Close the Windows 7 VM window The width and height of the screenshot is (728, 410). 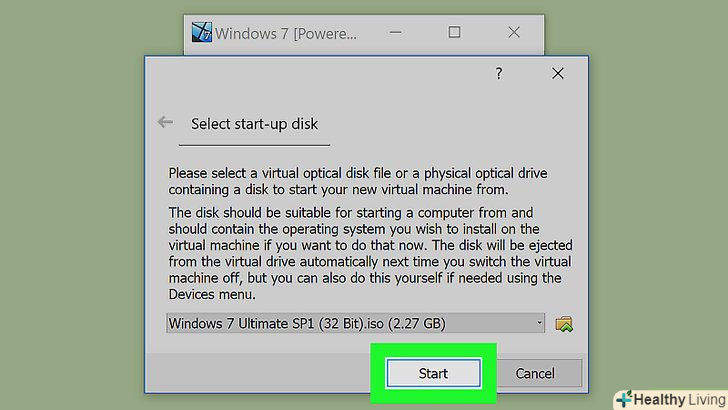[514, 33]
